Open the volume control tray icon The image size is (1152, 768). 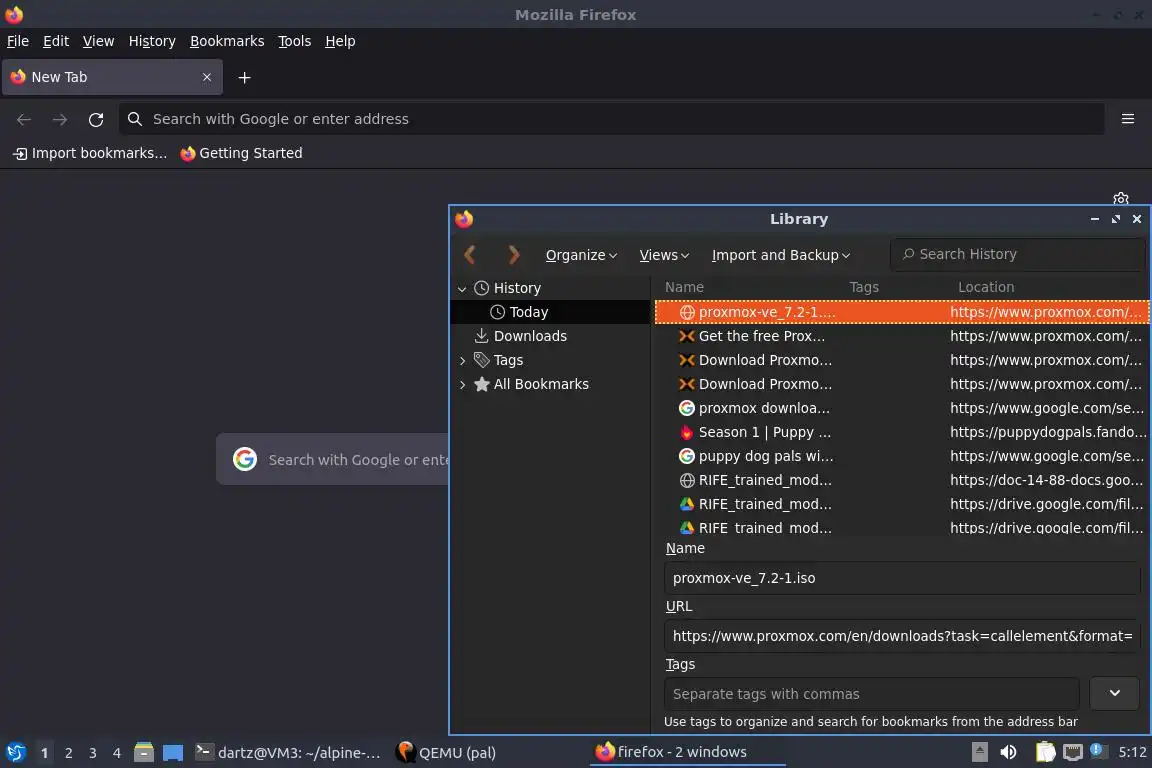point(1009,752)
